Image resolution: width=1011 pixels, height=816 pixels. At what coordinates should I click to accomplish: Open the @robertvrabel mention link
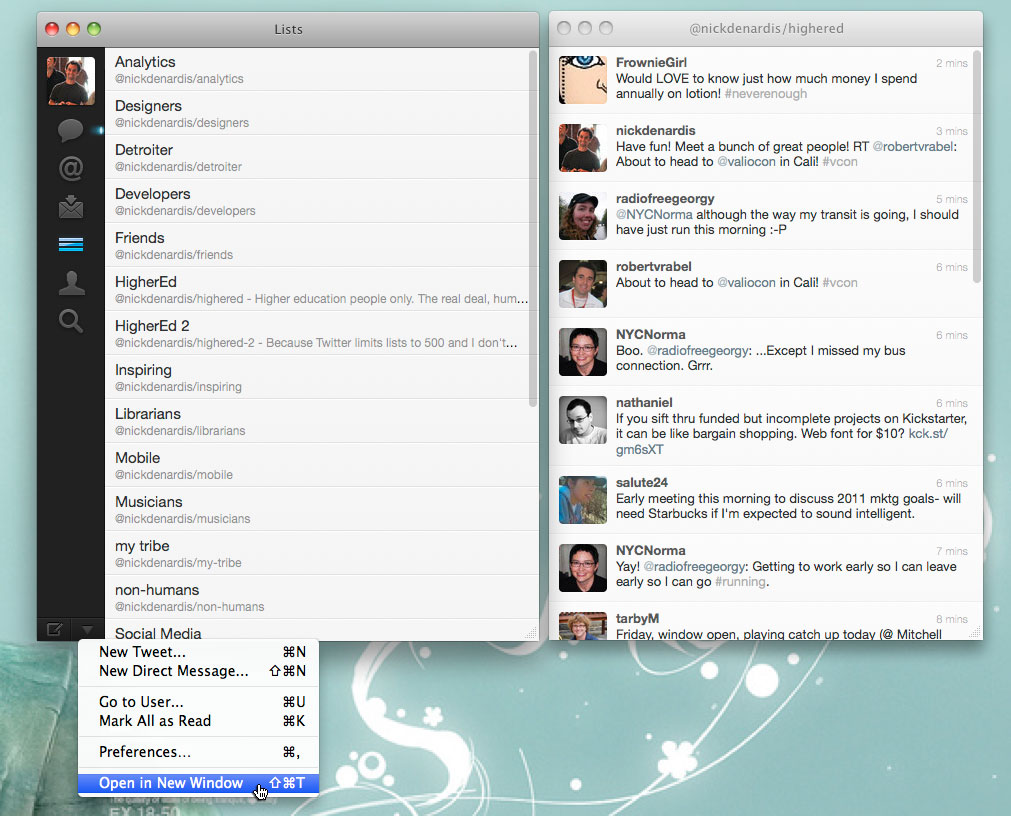point(913,147)
